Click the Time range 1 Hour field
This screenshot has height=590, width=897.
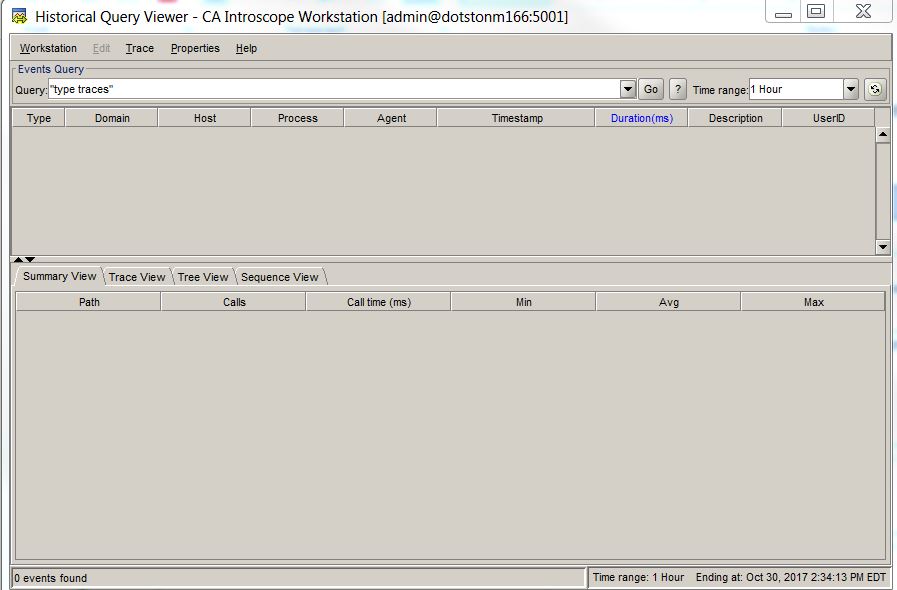[796, 89]
